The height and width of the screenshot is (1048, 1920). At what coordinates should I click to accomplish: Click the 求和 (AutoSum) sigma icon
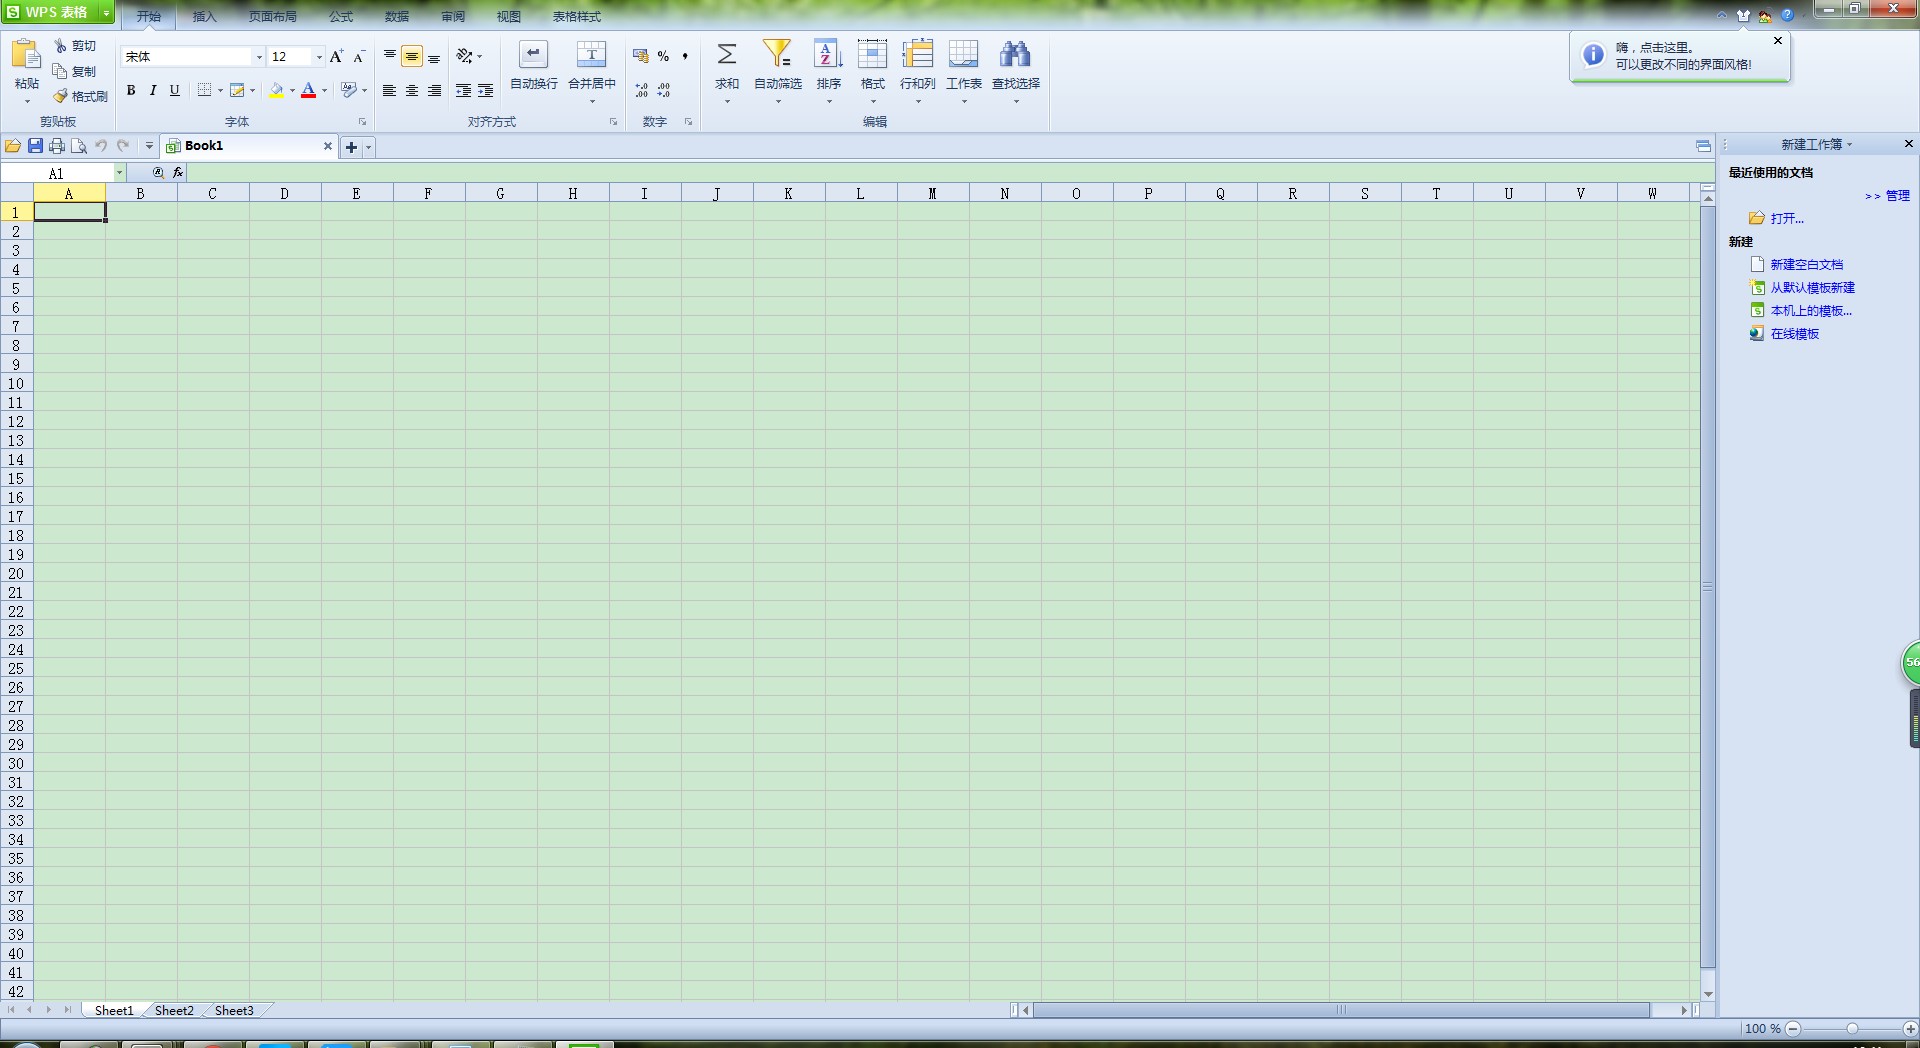coord(727,55)
